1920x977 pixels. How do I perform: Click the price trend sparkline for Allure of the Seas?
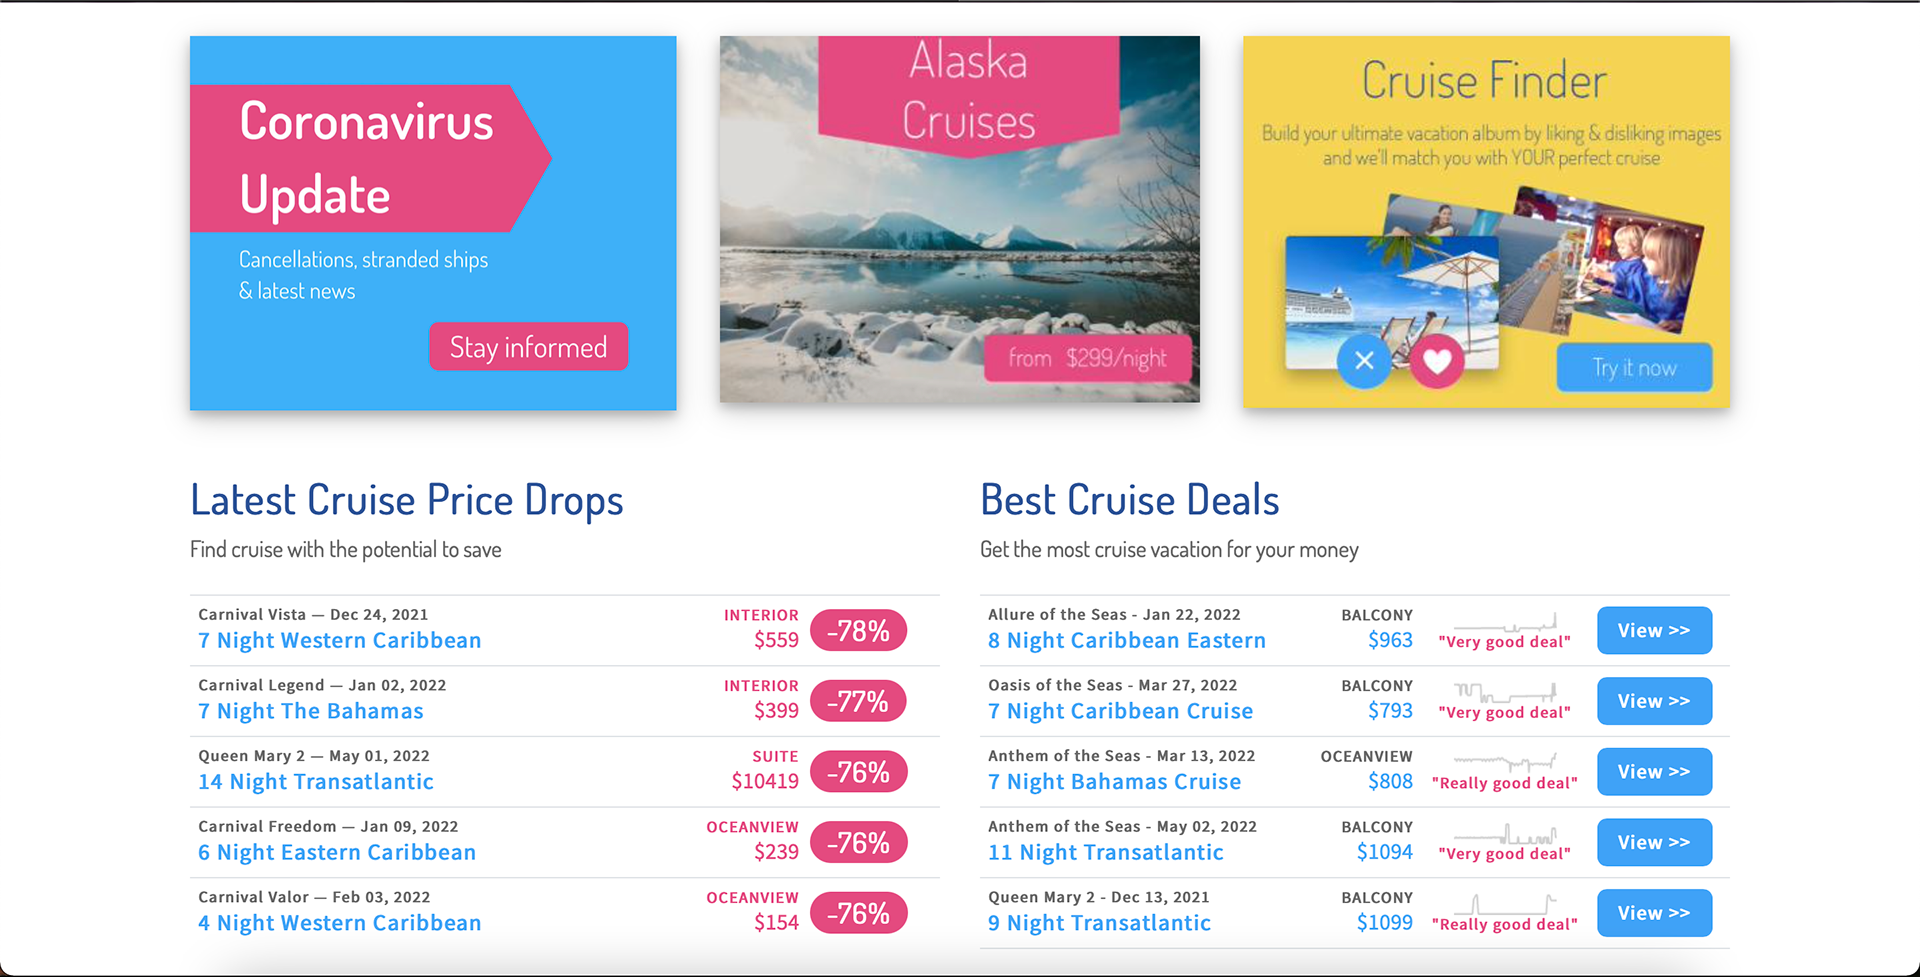1504,622
